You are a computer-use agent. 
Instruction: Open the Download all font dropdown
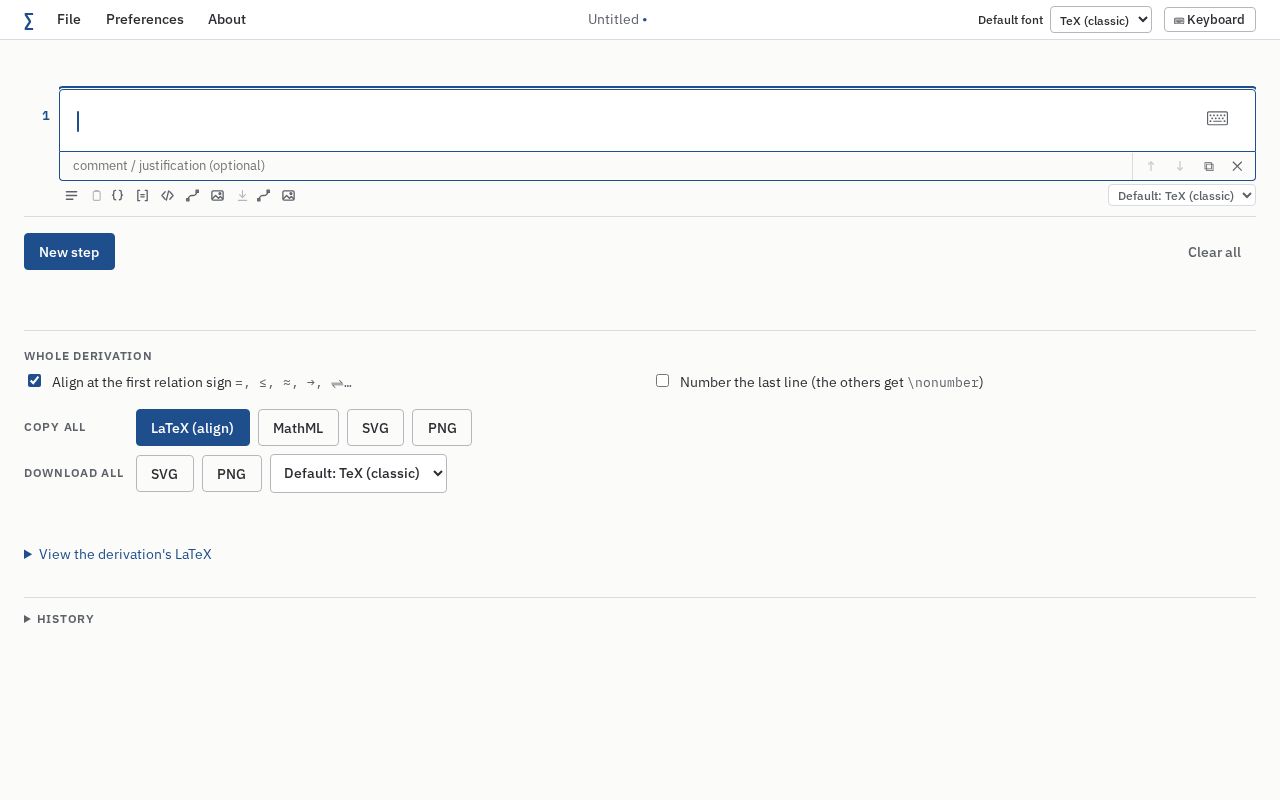[x=358, y=473]
